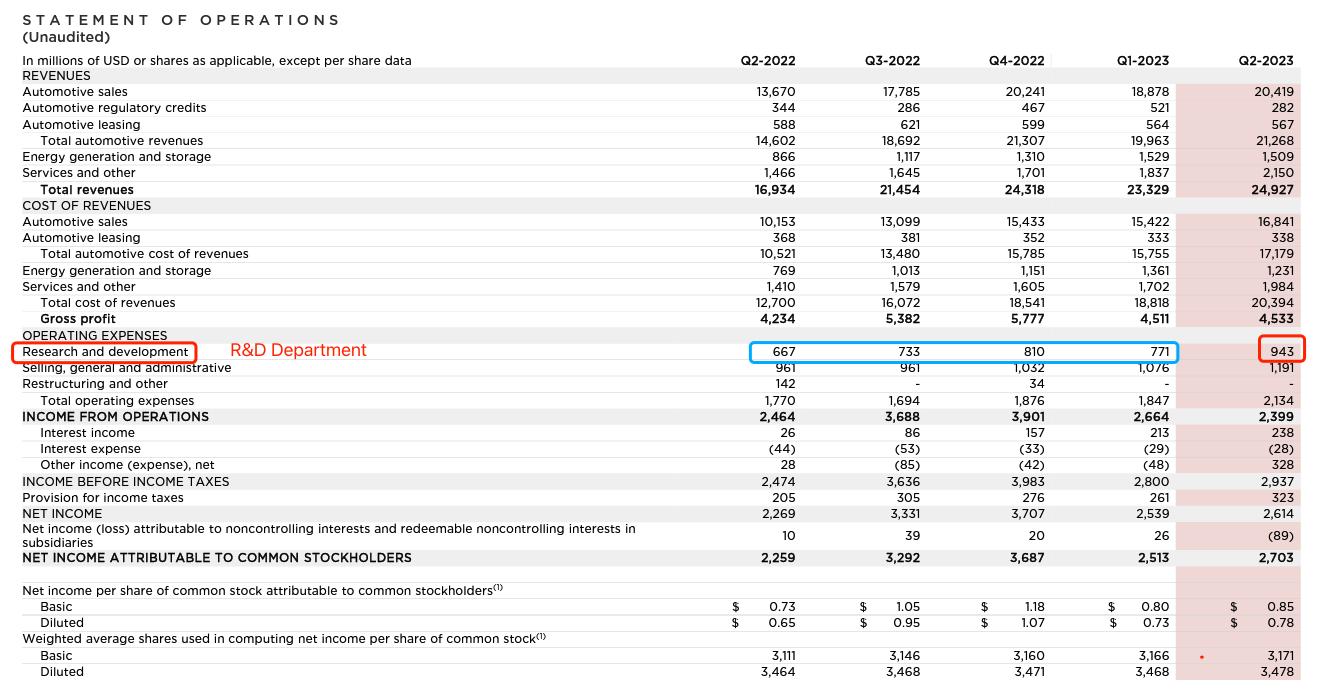
Task: Select the diluted EPS value 0.78
Action: [x=1282, y=621]
